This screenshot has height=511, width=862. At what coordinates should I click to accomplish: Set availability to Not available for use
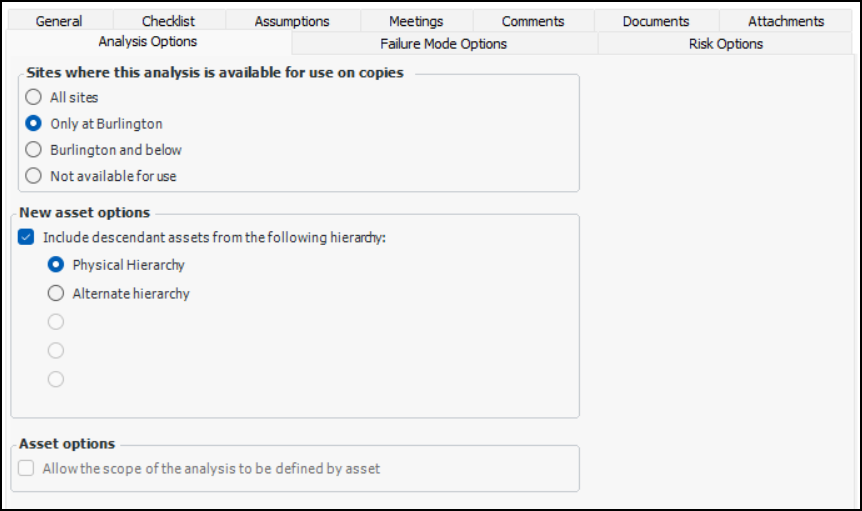[34, 176]
